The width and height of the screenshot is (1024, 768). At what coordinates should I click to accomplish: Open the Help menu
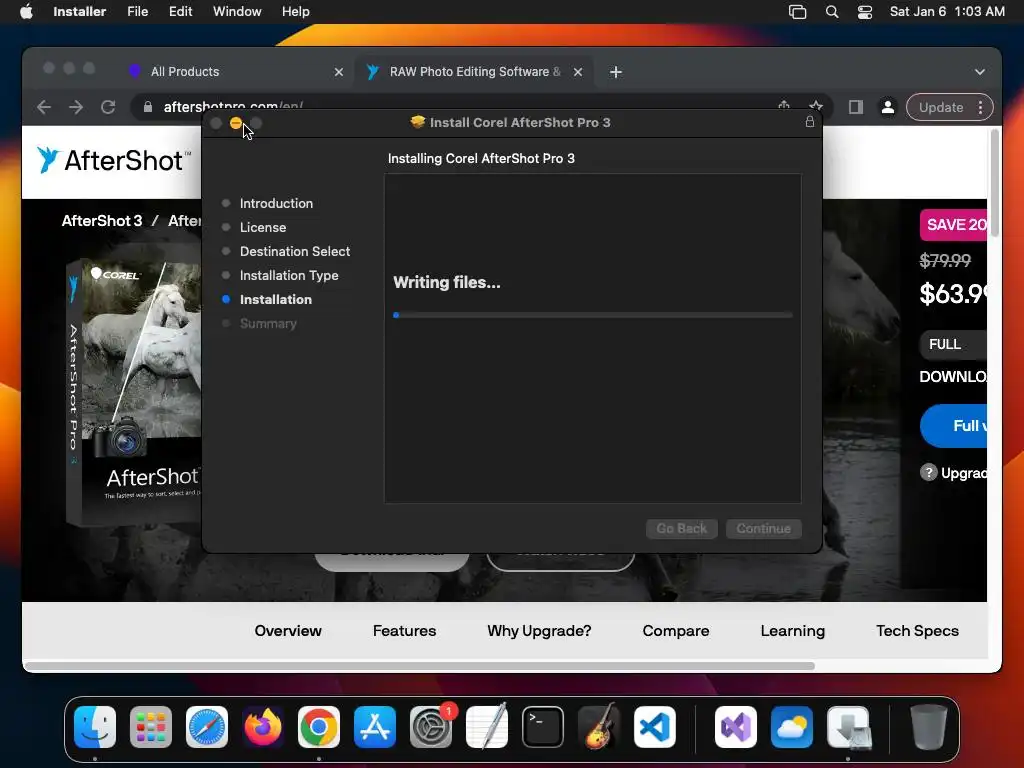tap(295, 12)
